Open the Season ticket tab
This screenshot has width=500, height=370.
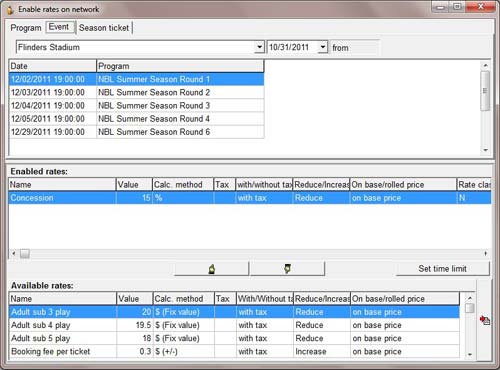104,28
